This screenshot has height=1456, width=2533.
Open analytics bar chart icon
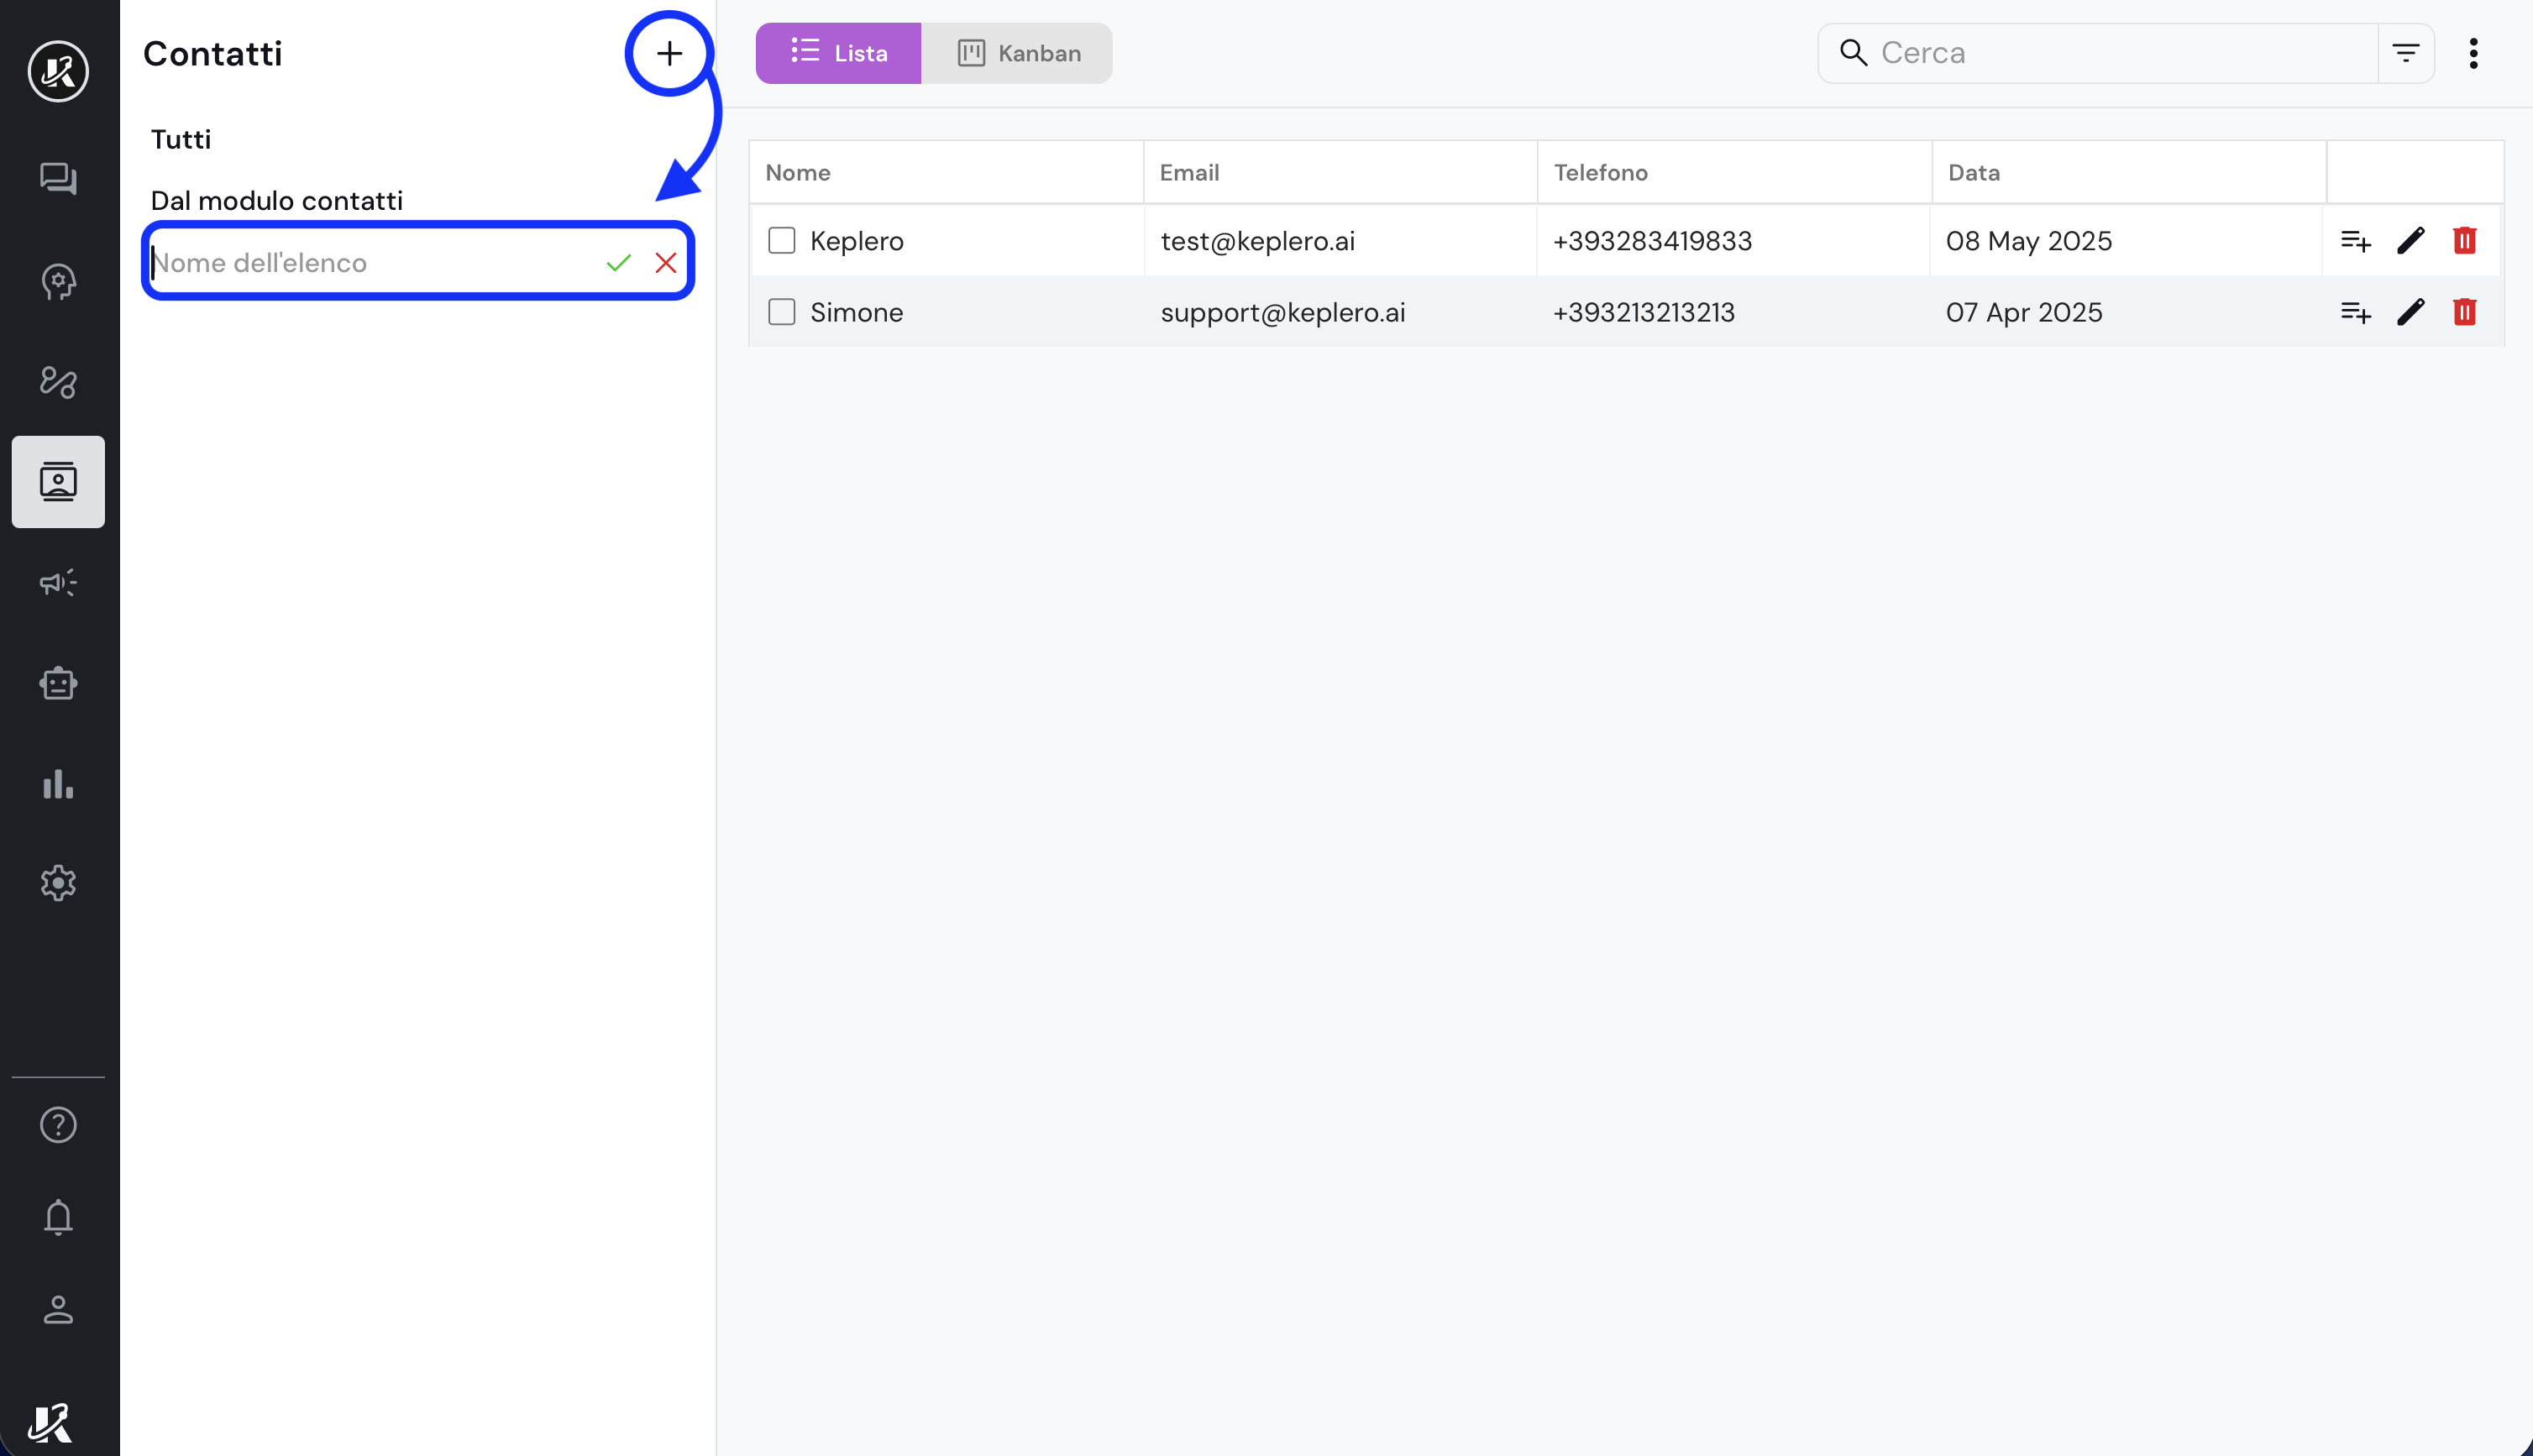[x=58, y=784]
